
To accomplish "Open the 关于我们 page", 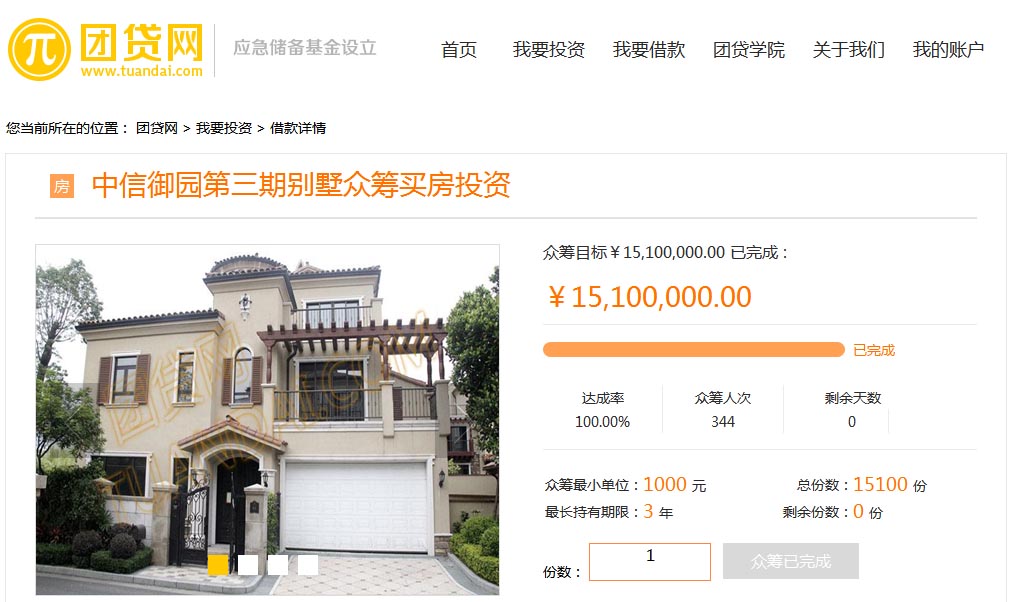I will pos(849,50).
